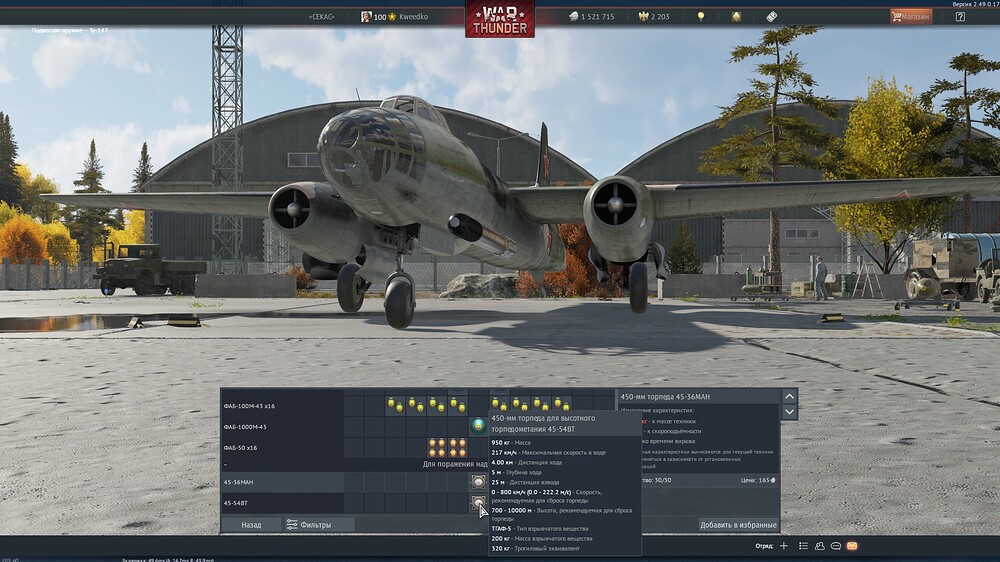Image resolution: width=1000 pixels, height=562 pixels.
Task: Click the Silver Lions balance 1 521 715
Action: (x=591, y=17)
